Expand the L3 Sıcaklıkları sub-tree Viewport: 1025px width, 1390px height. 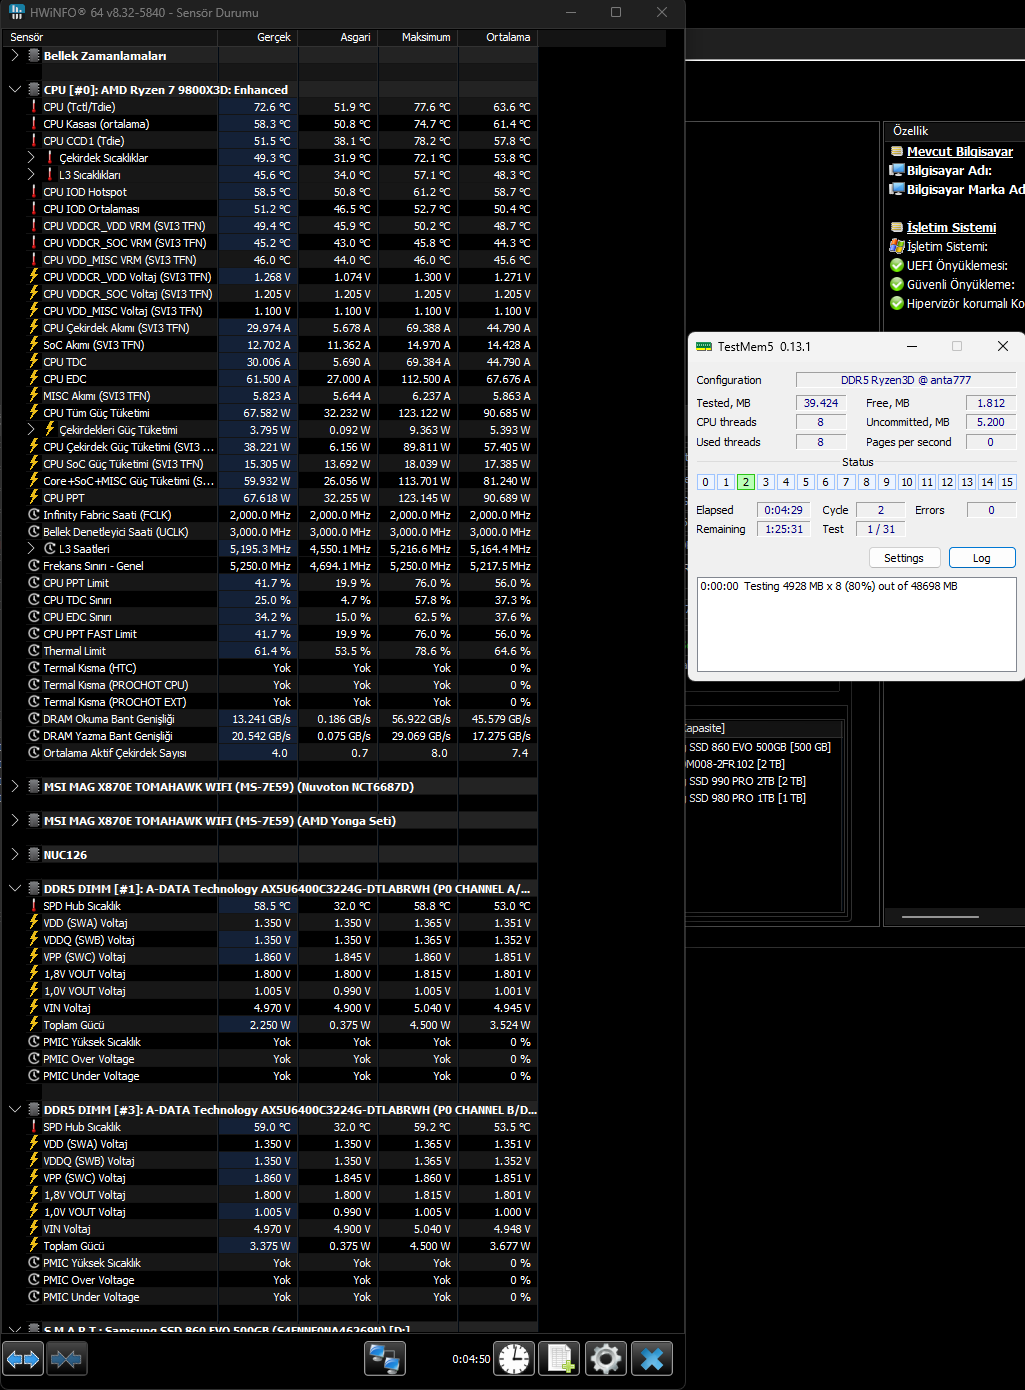31,175
